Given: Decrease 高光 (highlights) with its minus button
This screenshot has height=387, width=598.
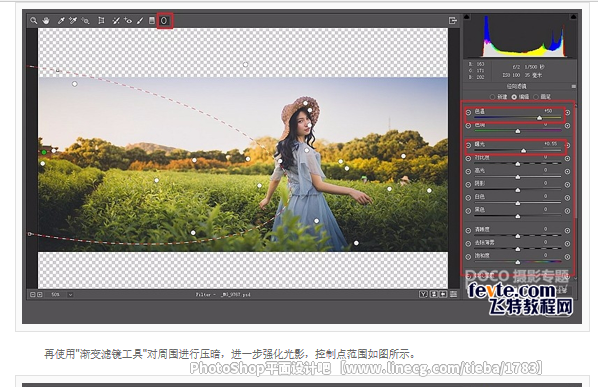Looking at the screenshot, I should [468, 172].
